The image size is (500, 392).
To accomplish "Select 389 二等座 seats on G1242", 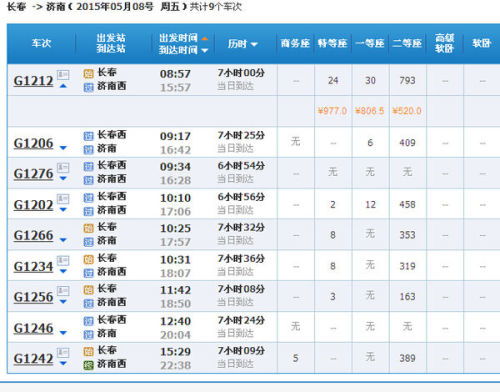I will pyautogui.click(x=407, y=358).
